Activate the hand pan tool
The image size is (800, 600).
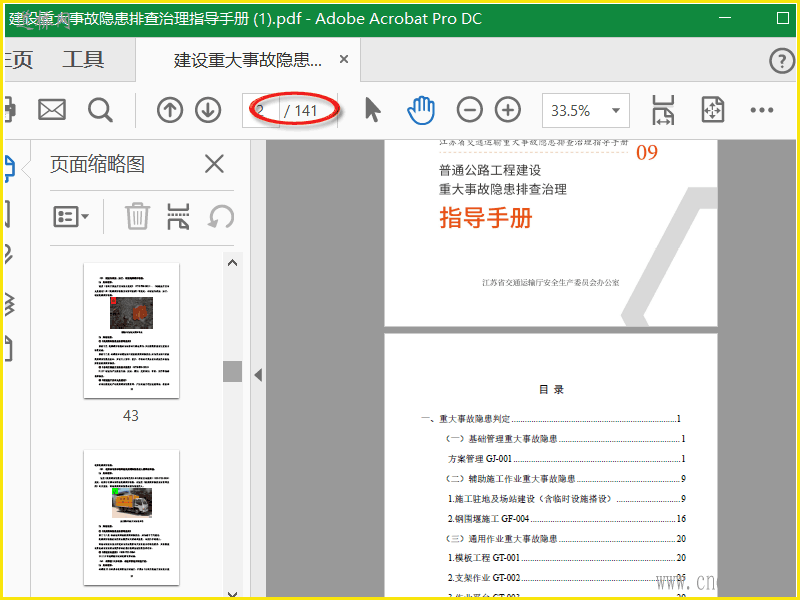pyautogui.click(x=421, y=110)
